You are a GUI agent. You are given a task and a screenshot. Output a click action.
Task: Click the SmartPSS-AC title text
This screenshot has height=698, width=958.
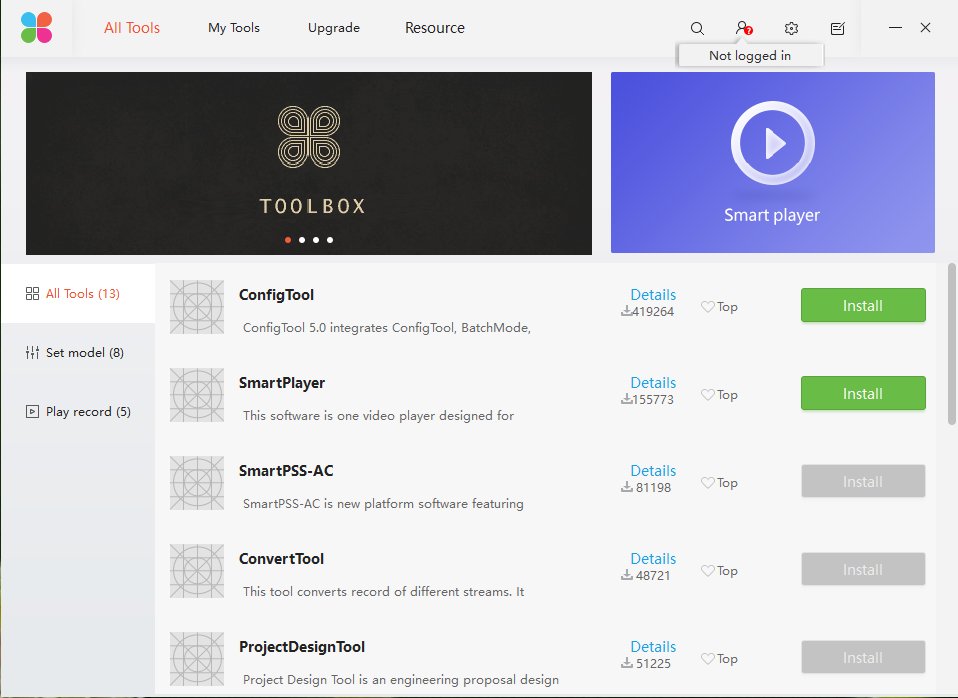[286, 471]
